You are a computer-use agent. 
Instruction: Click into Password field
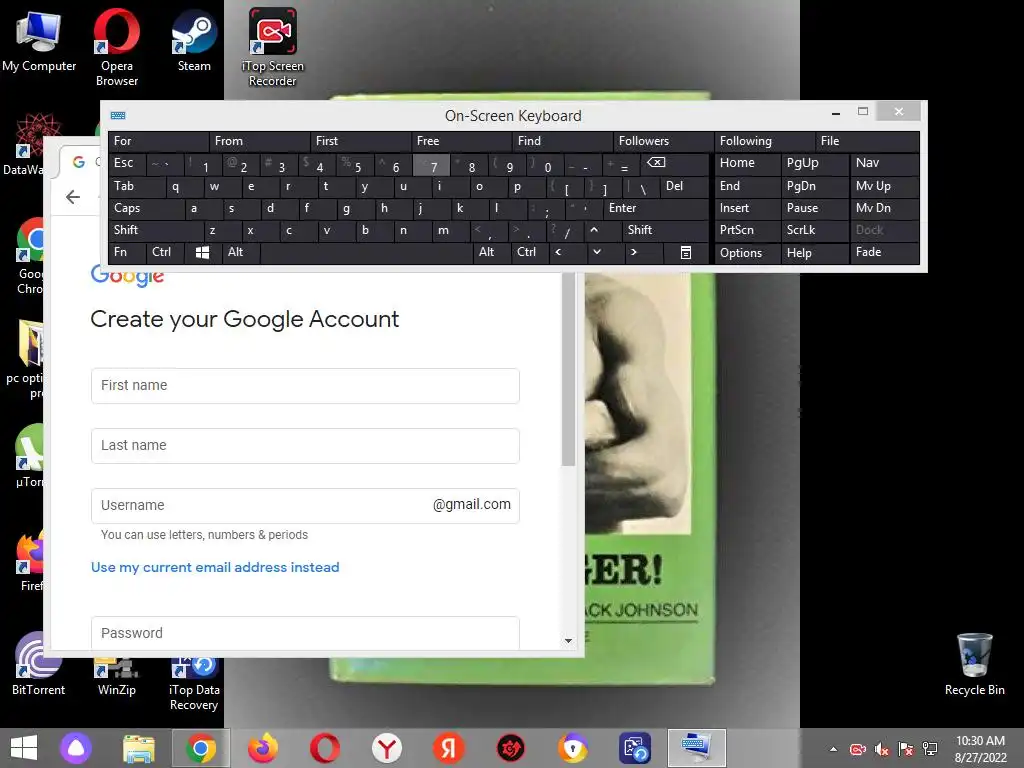305,633
